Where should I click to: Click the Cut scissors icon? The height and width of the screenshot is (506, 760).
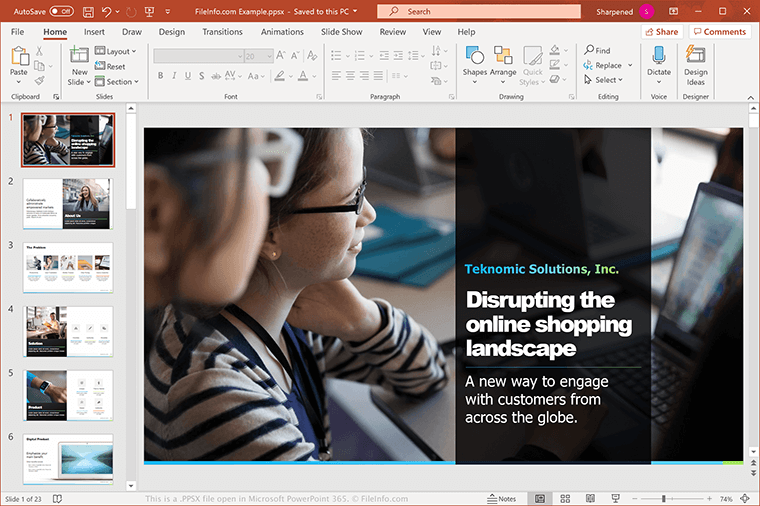(39, 50)
